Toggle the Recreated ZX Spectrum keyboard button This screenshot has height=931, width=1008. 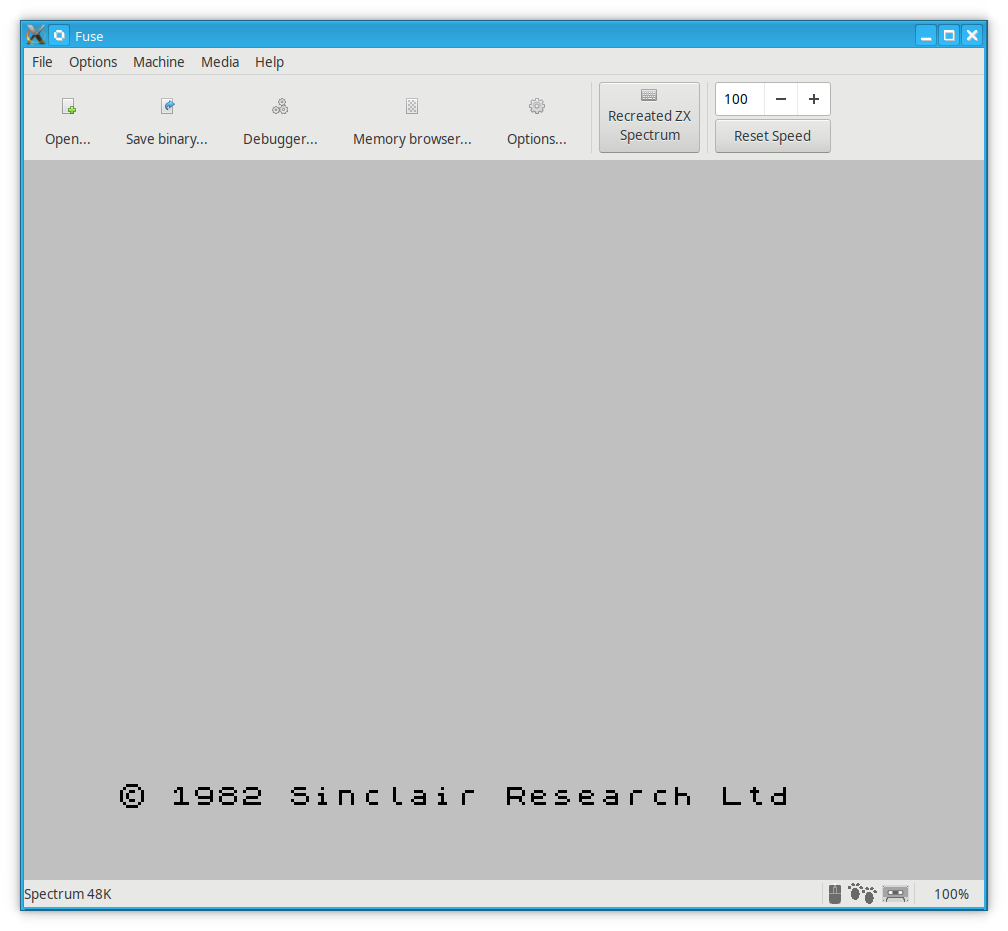649,118
